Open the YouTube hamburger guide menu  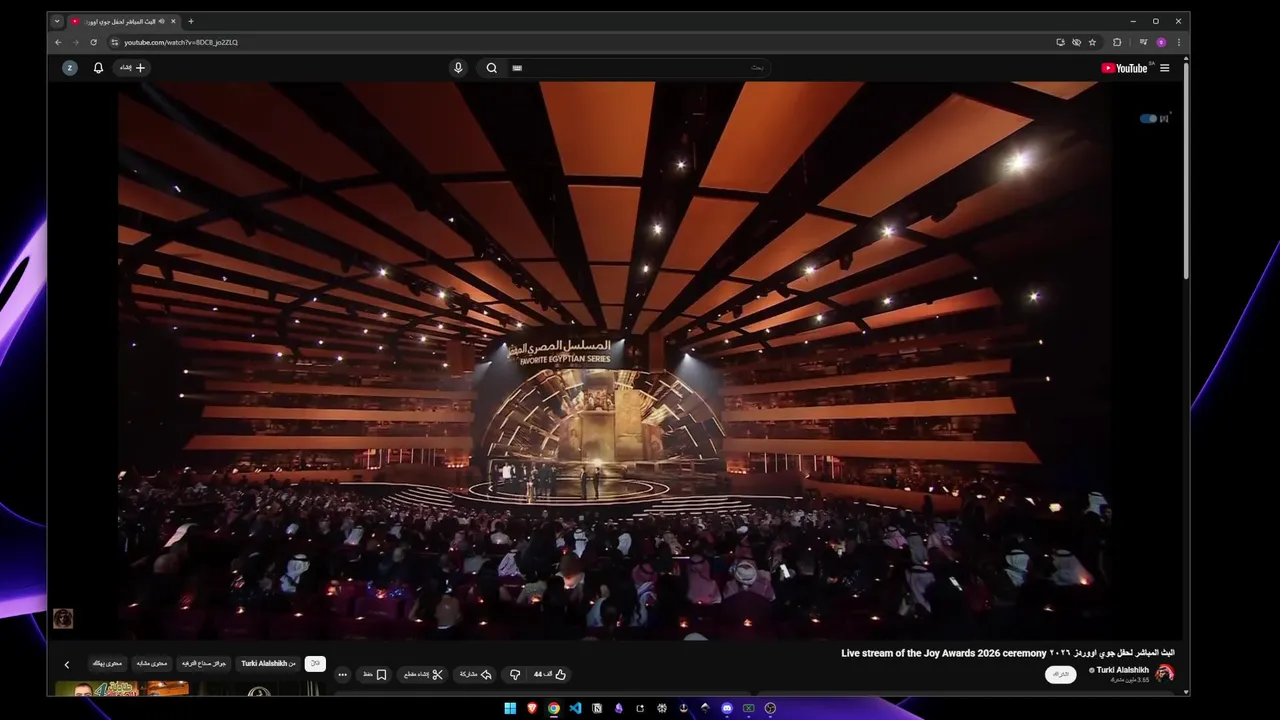pyautogui.click(x=1165, y=68)
